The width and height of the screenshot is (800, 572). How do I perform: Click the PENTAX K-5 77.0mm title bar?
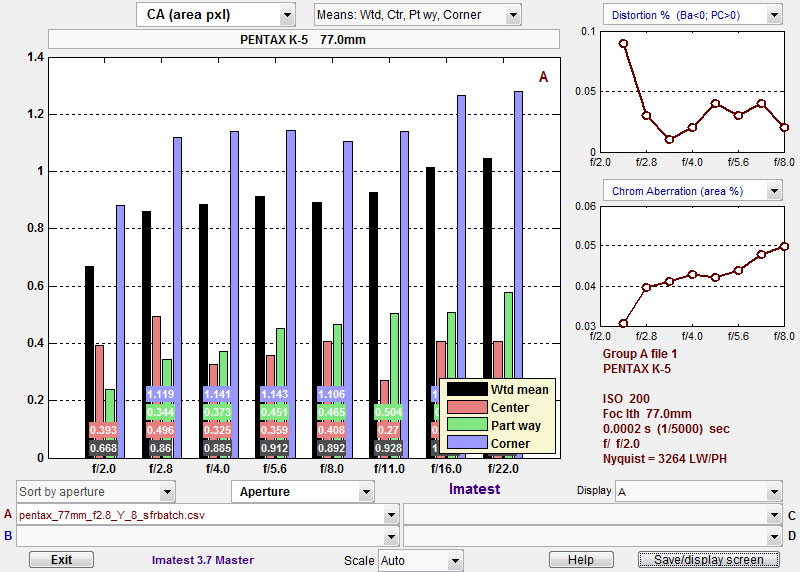tap(304, 39)
